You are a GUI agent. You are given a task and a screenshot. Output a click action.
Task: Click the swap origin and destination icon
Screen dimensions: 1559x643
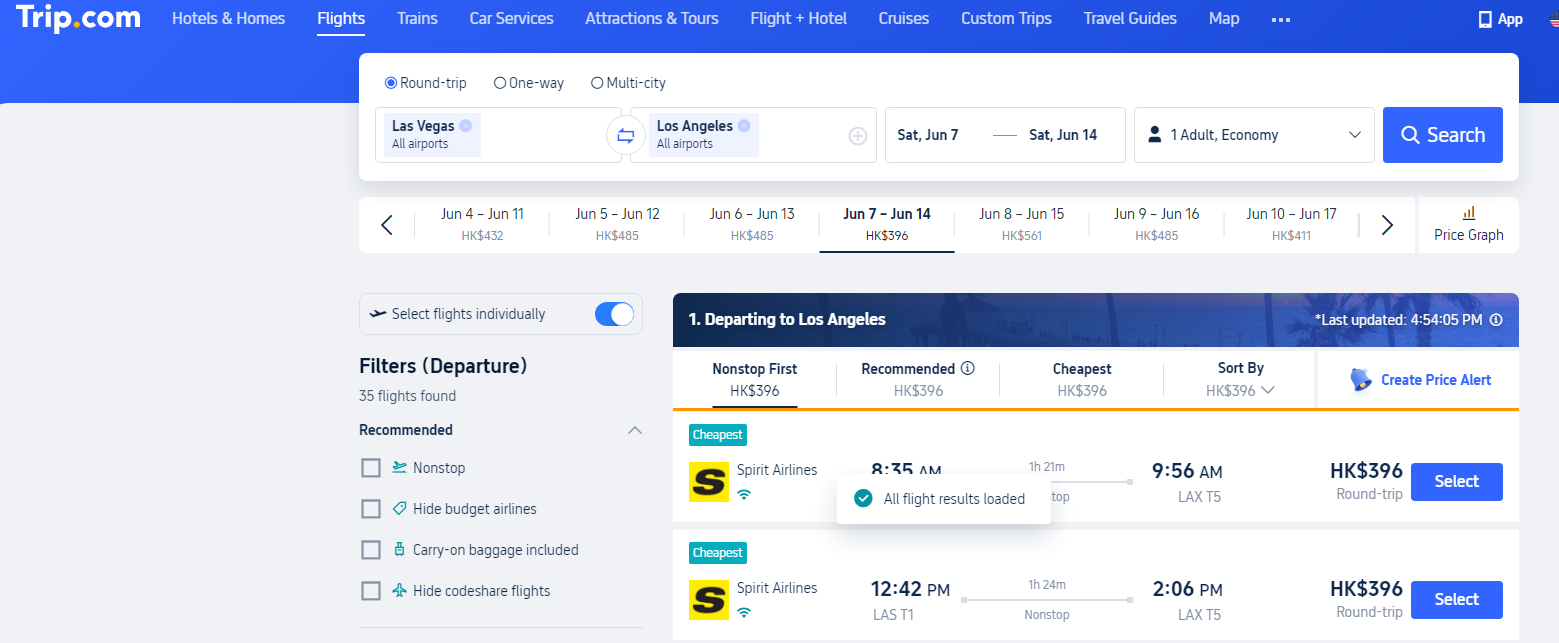pos(626,135)
